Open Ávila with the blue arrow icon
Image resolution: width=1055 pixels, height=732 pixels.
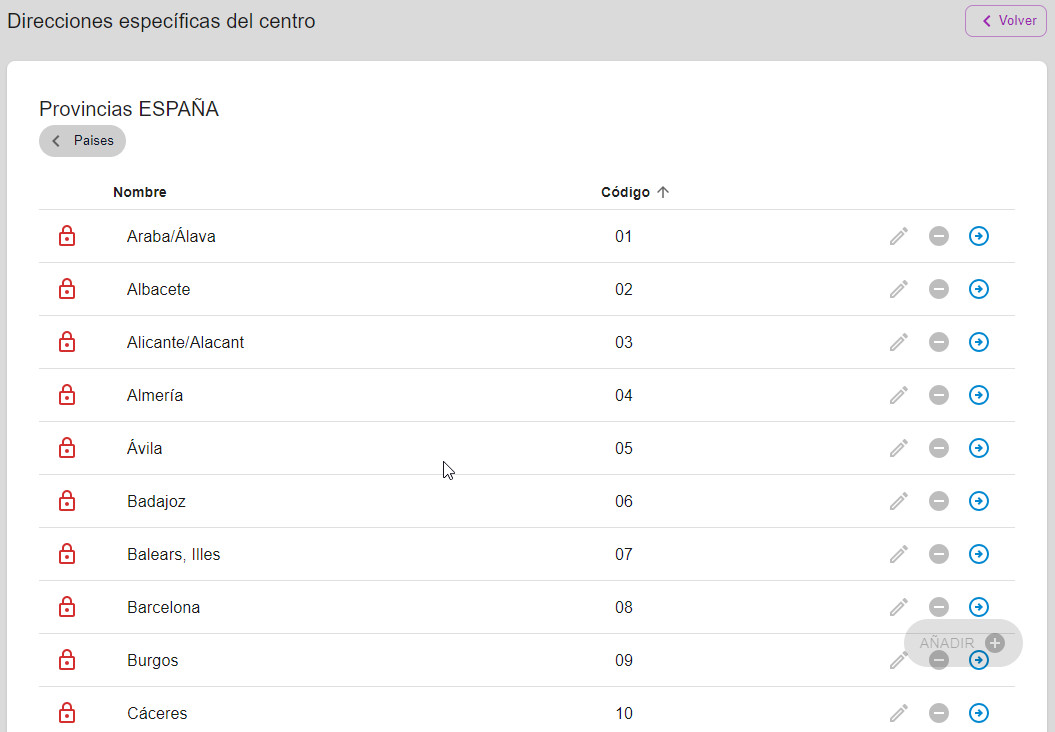[x=979, y=448]
